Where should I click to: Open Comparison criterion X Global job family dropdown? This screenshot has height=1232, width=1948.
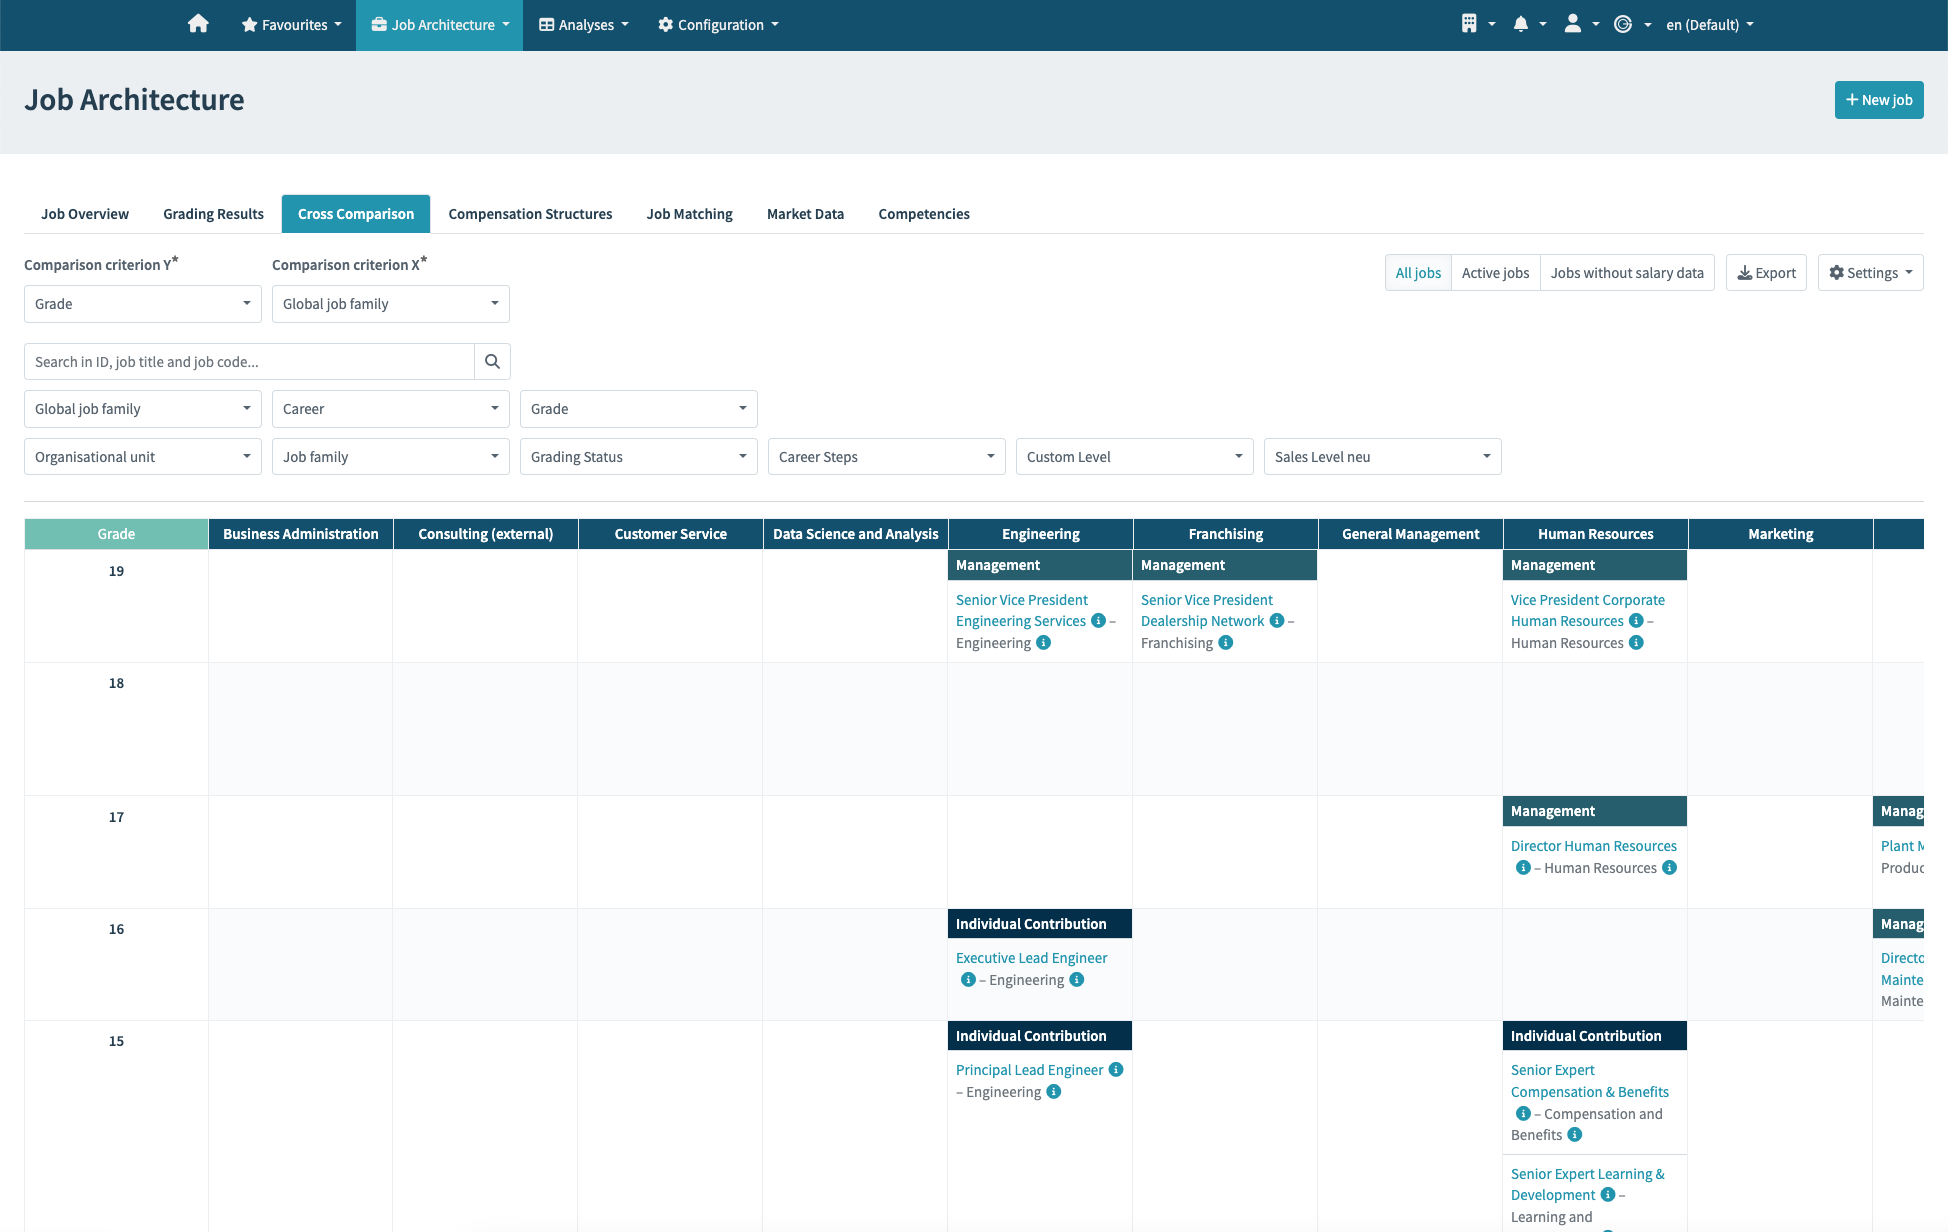click(x=391, y=304)
